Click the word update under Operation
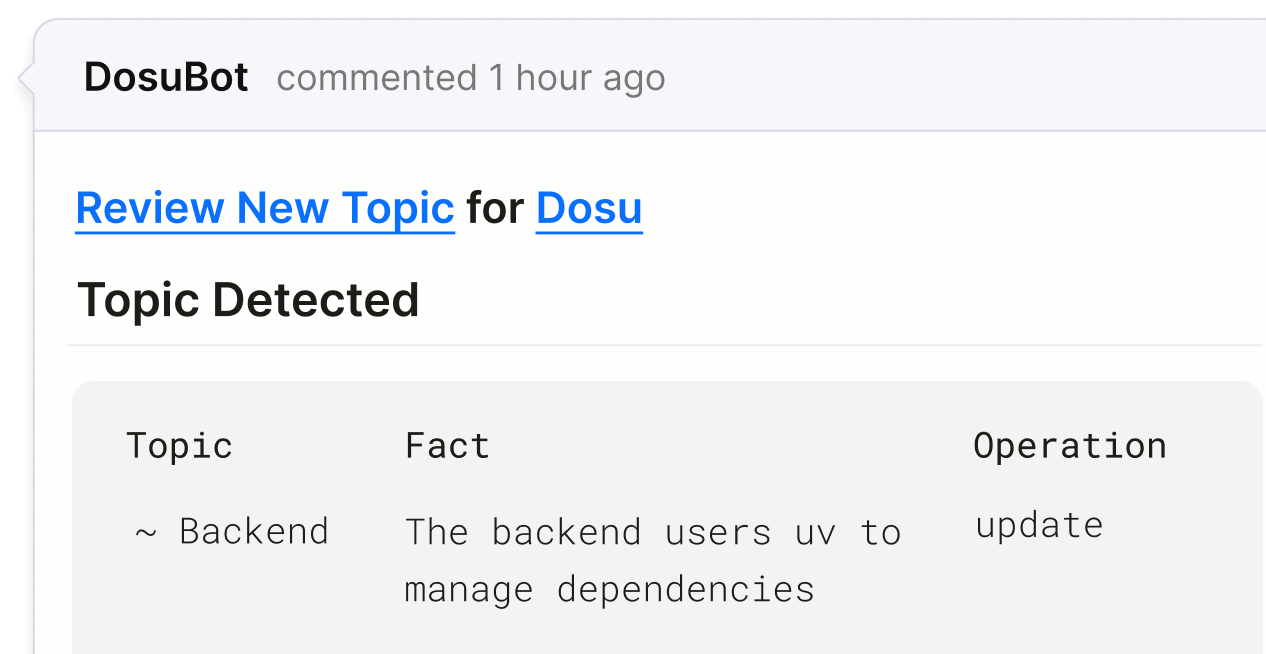This screenshot has height=654, width=1266. coord(1039,524)
